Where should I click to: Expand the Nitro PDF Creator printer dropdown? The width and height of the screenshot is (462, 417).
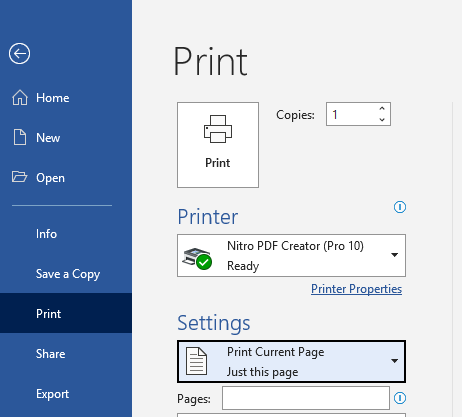click(x=394, y=255)
